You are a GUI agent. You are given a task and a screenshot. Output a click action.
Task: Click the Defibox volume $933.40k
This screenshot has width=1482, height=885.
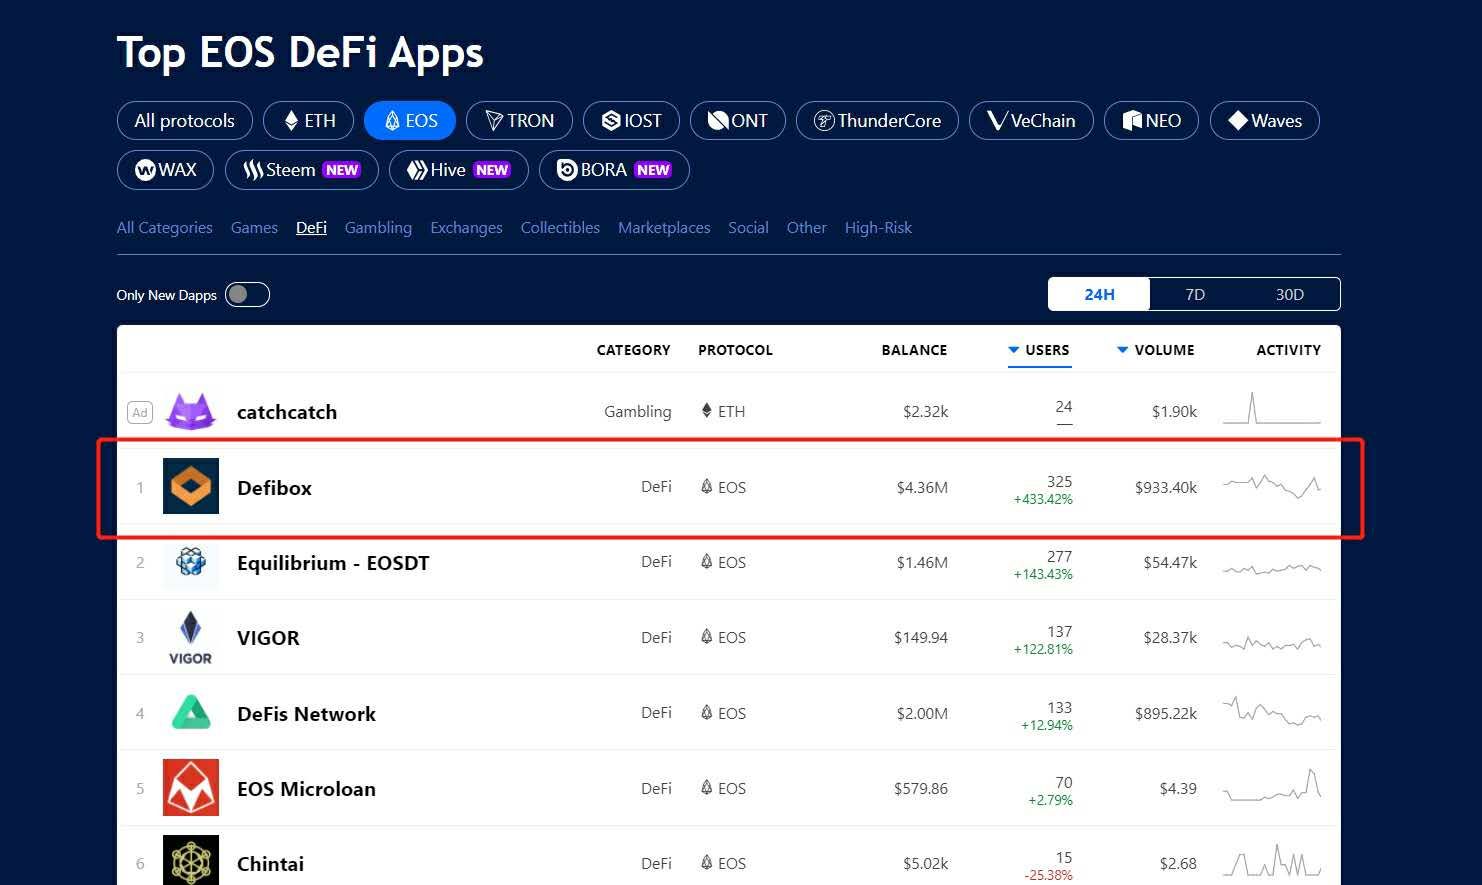tap(1166, 487)
